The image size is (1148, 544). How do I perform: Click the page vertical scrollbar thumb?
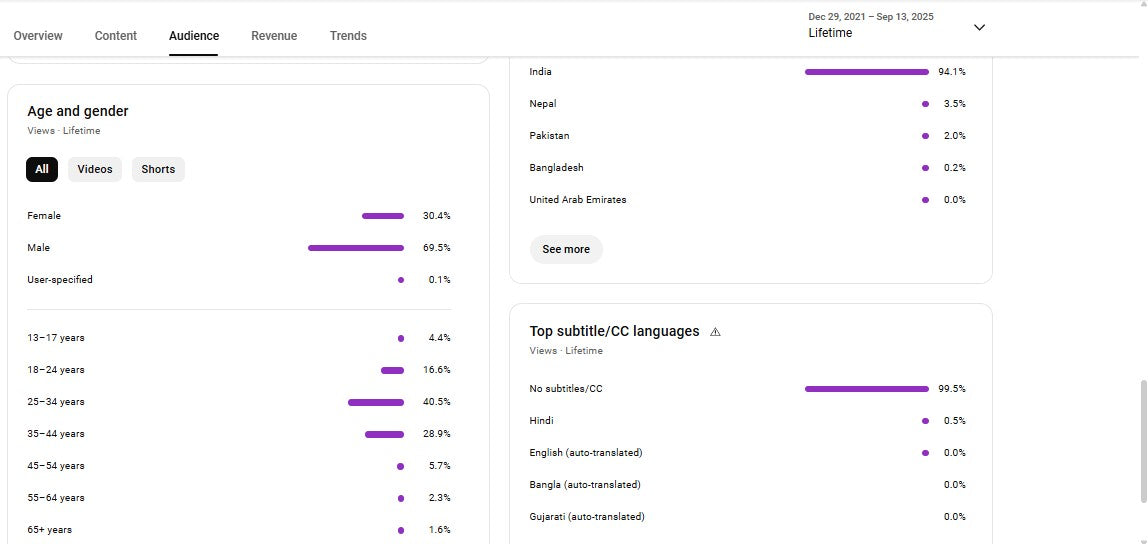1142,440
